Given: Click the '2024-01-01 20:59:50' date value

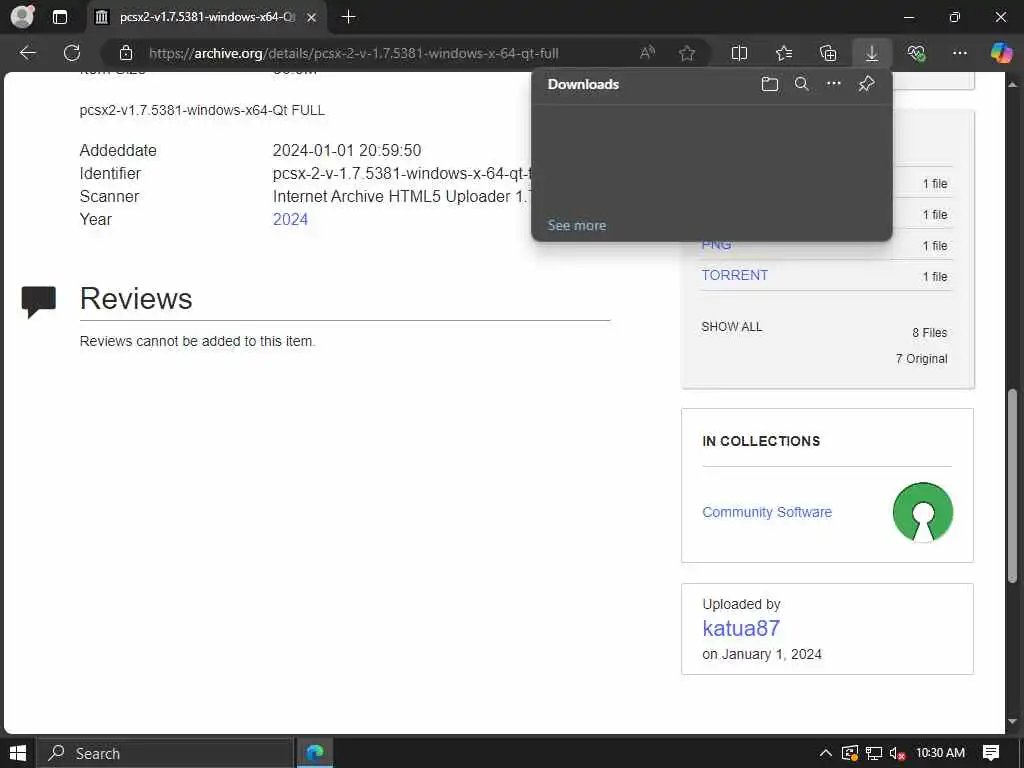Looking at the screenshot, I should (347, 150).
